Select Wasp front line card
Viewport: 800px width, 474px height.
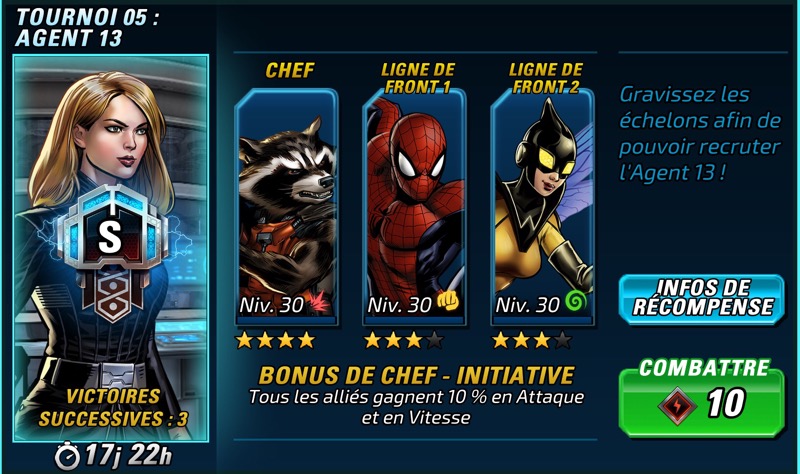coord(542,207)
